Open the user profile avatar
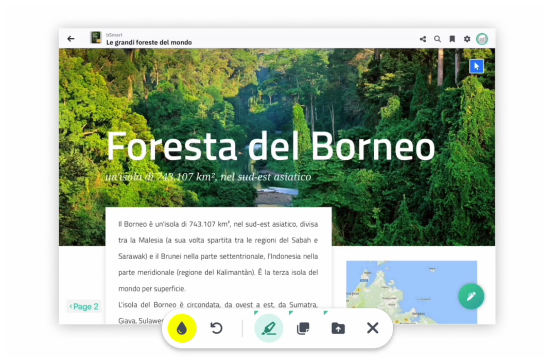This screenshot has width=550, height=363. pyautogui.click(x=482, y=39)
